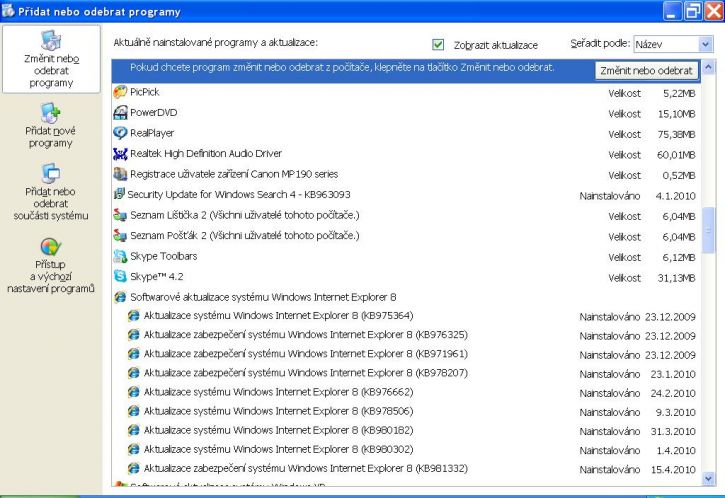Click the PowerDVD program icon
Screen dimensions: 725x498
120,112
